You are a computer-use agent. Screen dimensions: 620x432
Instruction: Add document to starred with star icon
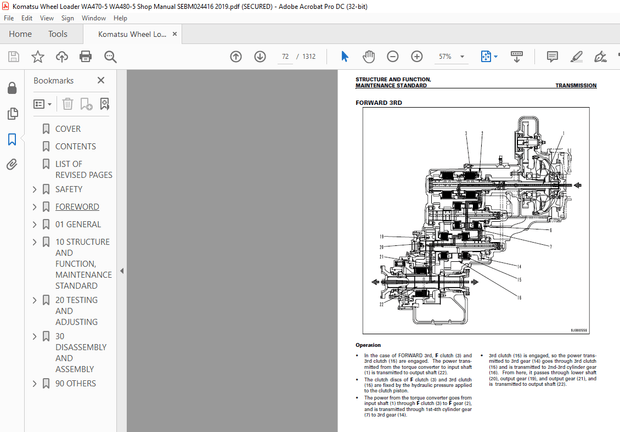point(38,57)
